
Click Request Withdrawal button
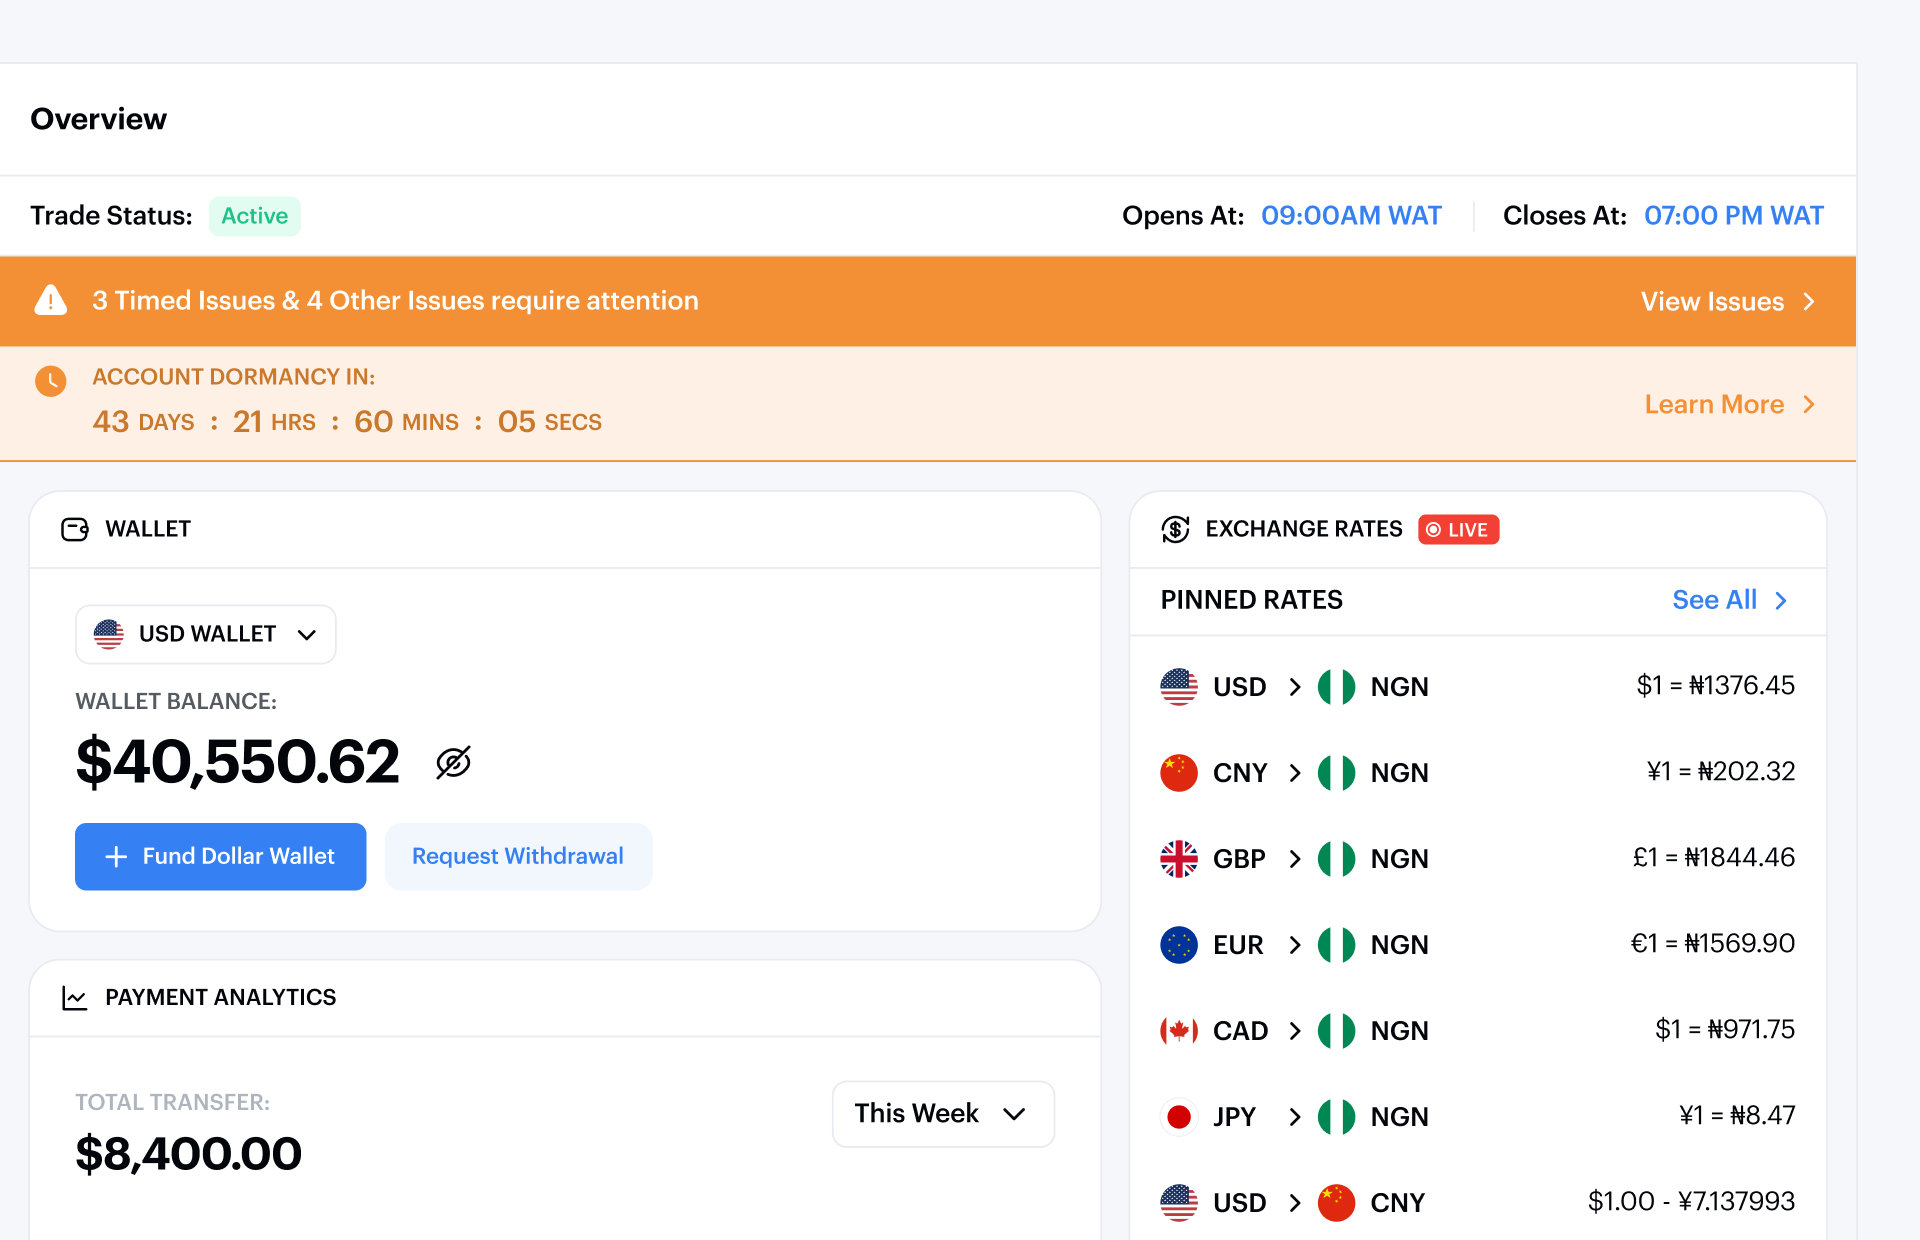[x=518, y=857]
